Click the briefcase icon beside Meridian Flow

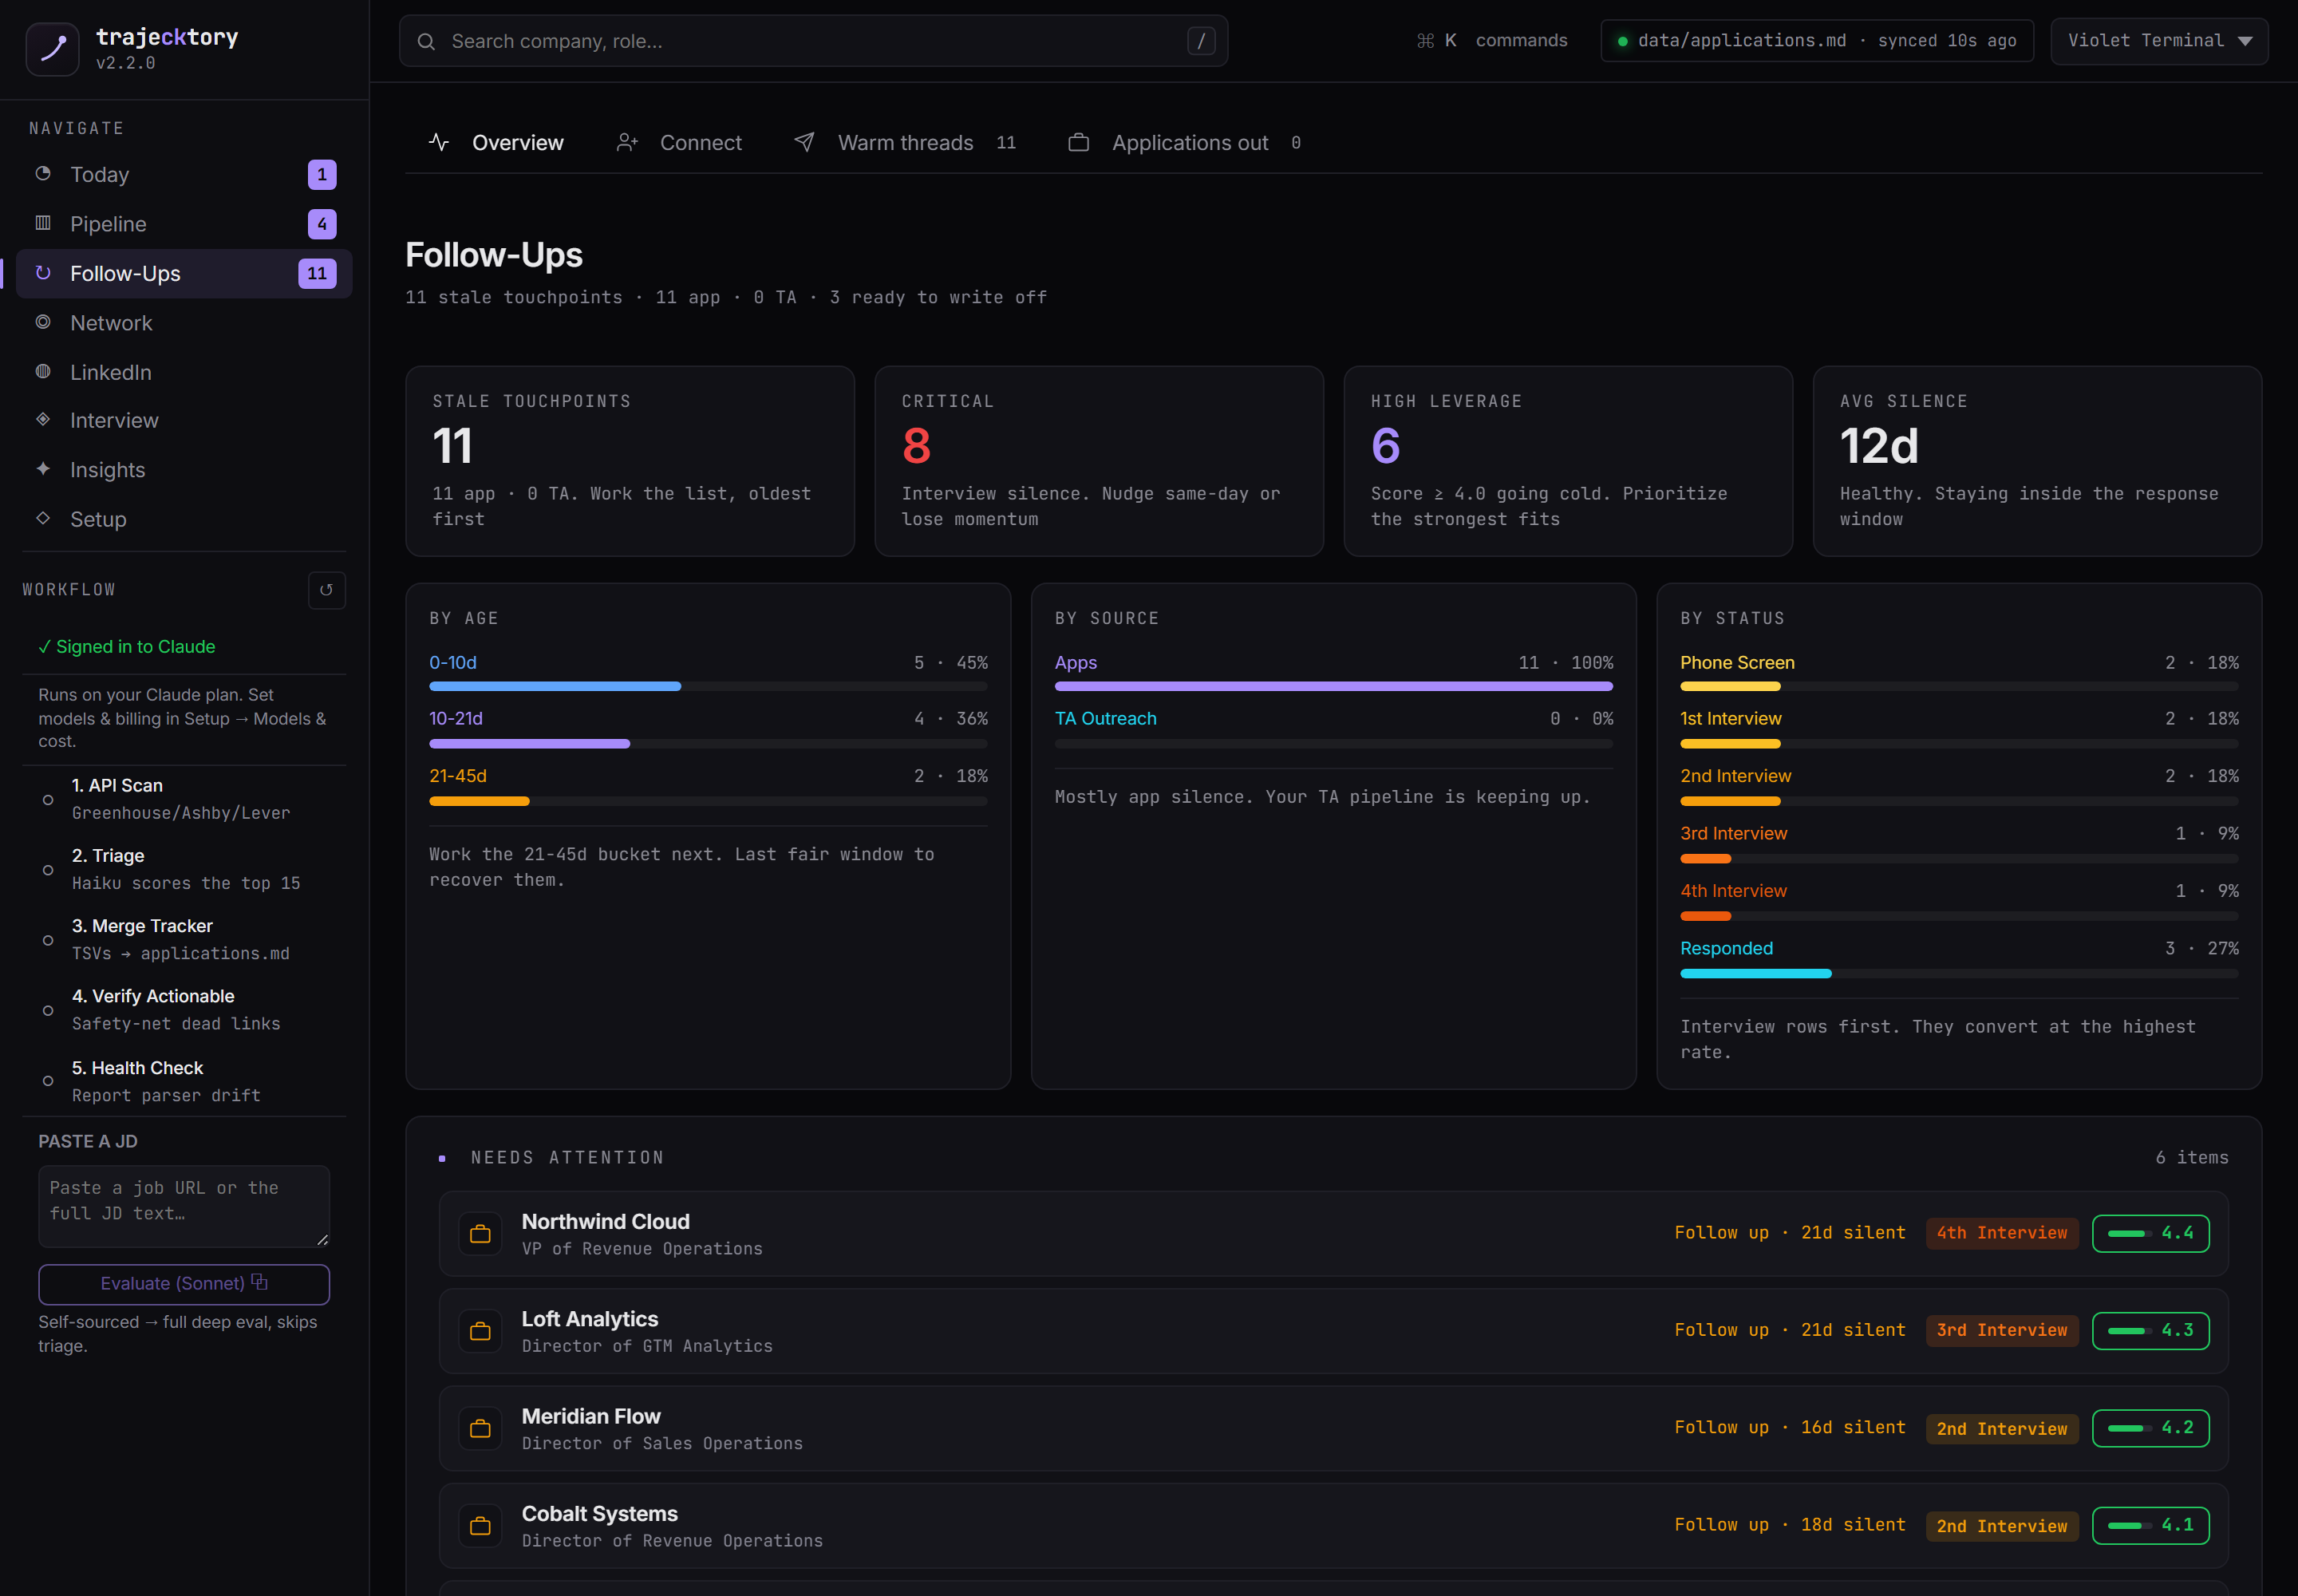coord(480,1429)
